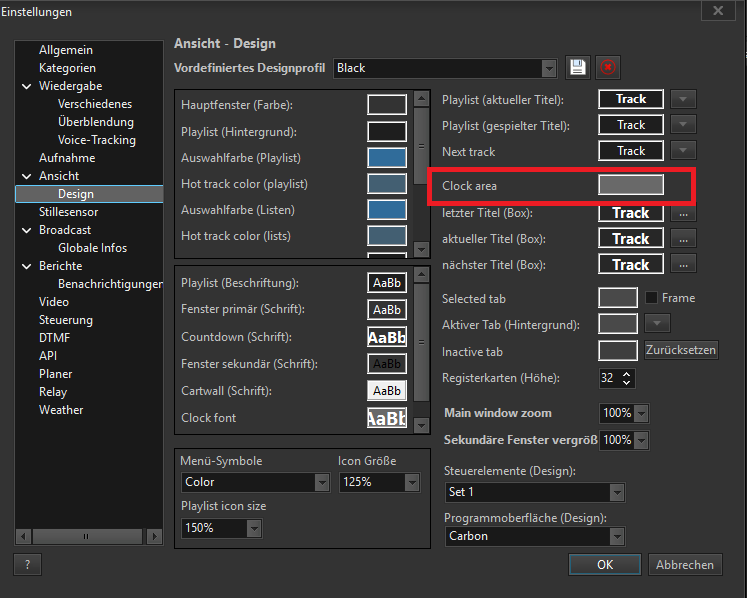Open dropdown next to Next track

(x=683, y=151)
